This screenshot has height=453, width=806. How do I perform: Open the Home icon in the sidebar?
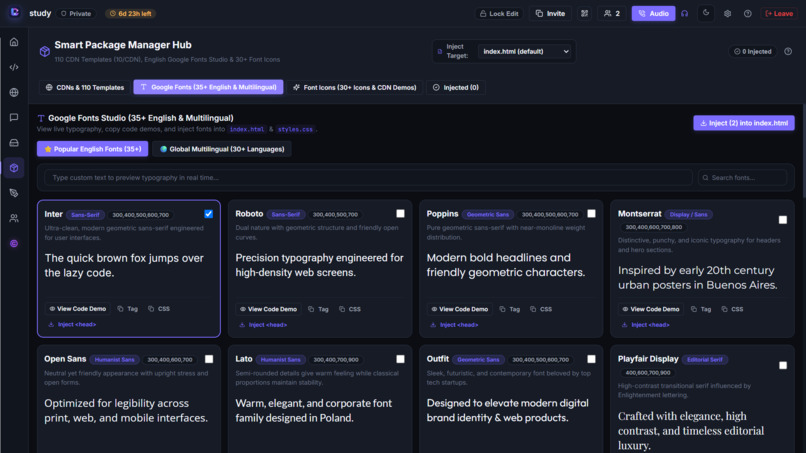(14, 42)
